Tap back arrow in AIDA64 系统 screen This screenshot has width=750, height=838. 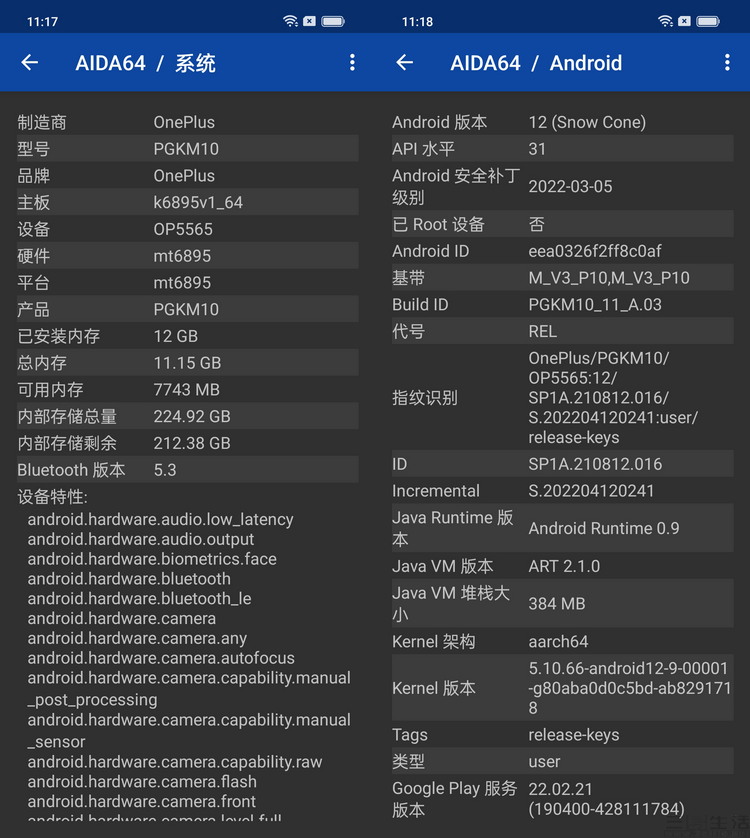point(29,63)
